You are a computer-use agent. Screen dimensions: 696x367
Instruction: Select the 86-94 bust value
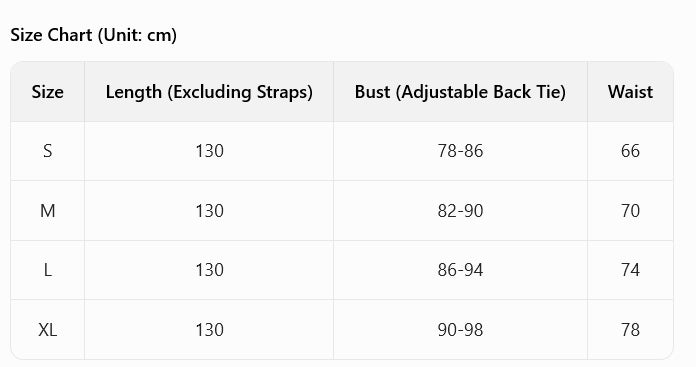460,270
